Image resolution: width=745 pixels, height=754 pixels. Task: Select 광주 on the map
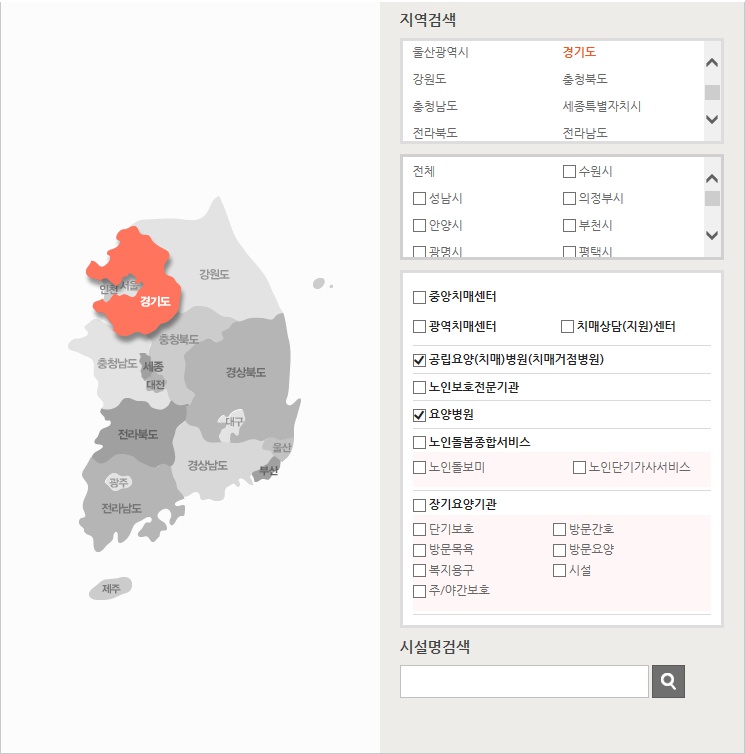point(118,482)
